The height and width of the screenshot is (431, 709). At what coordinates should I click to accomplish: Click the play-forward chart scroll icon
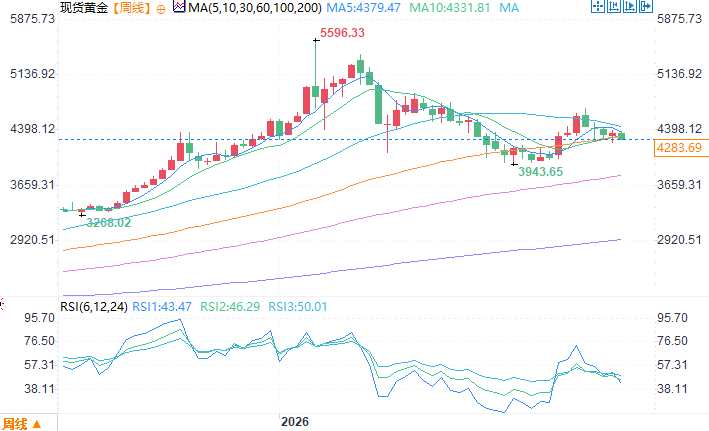coord(629,6)
